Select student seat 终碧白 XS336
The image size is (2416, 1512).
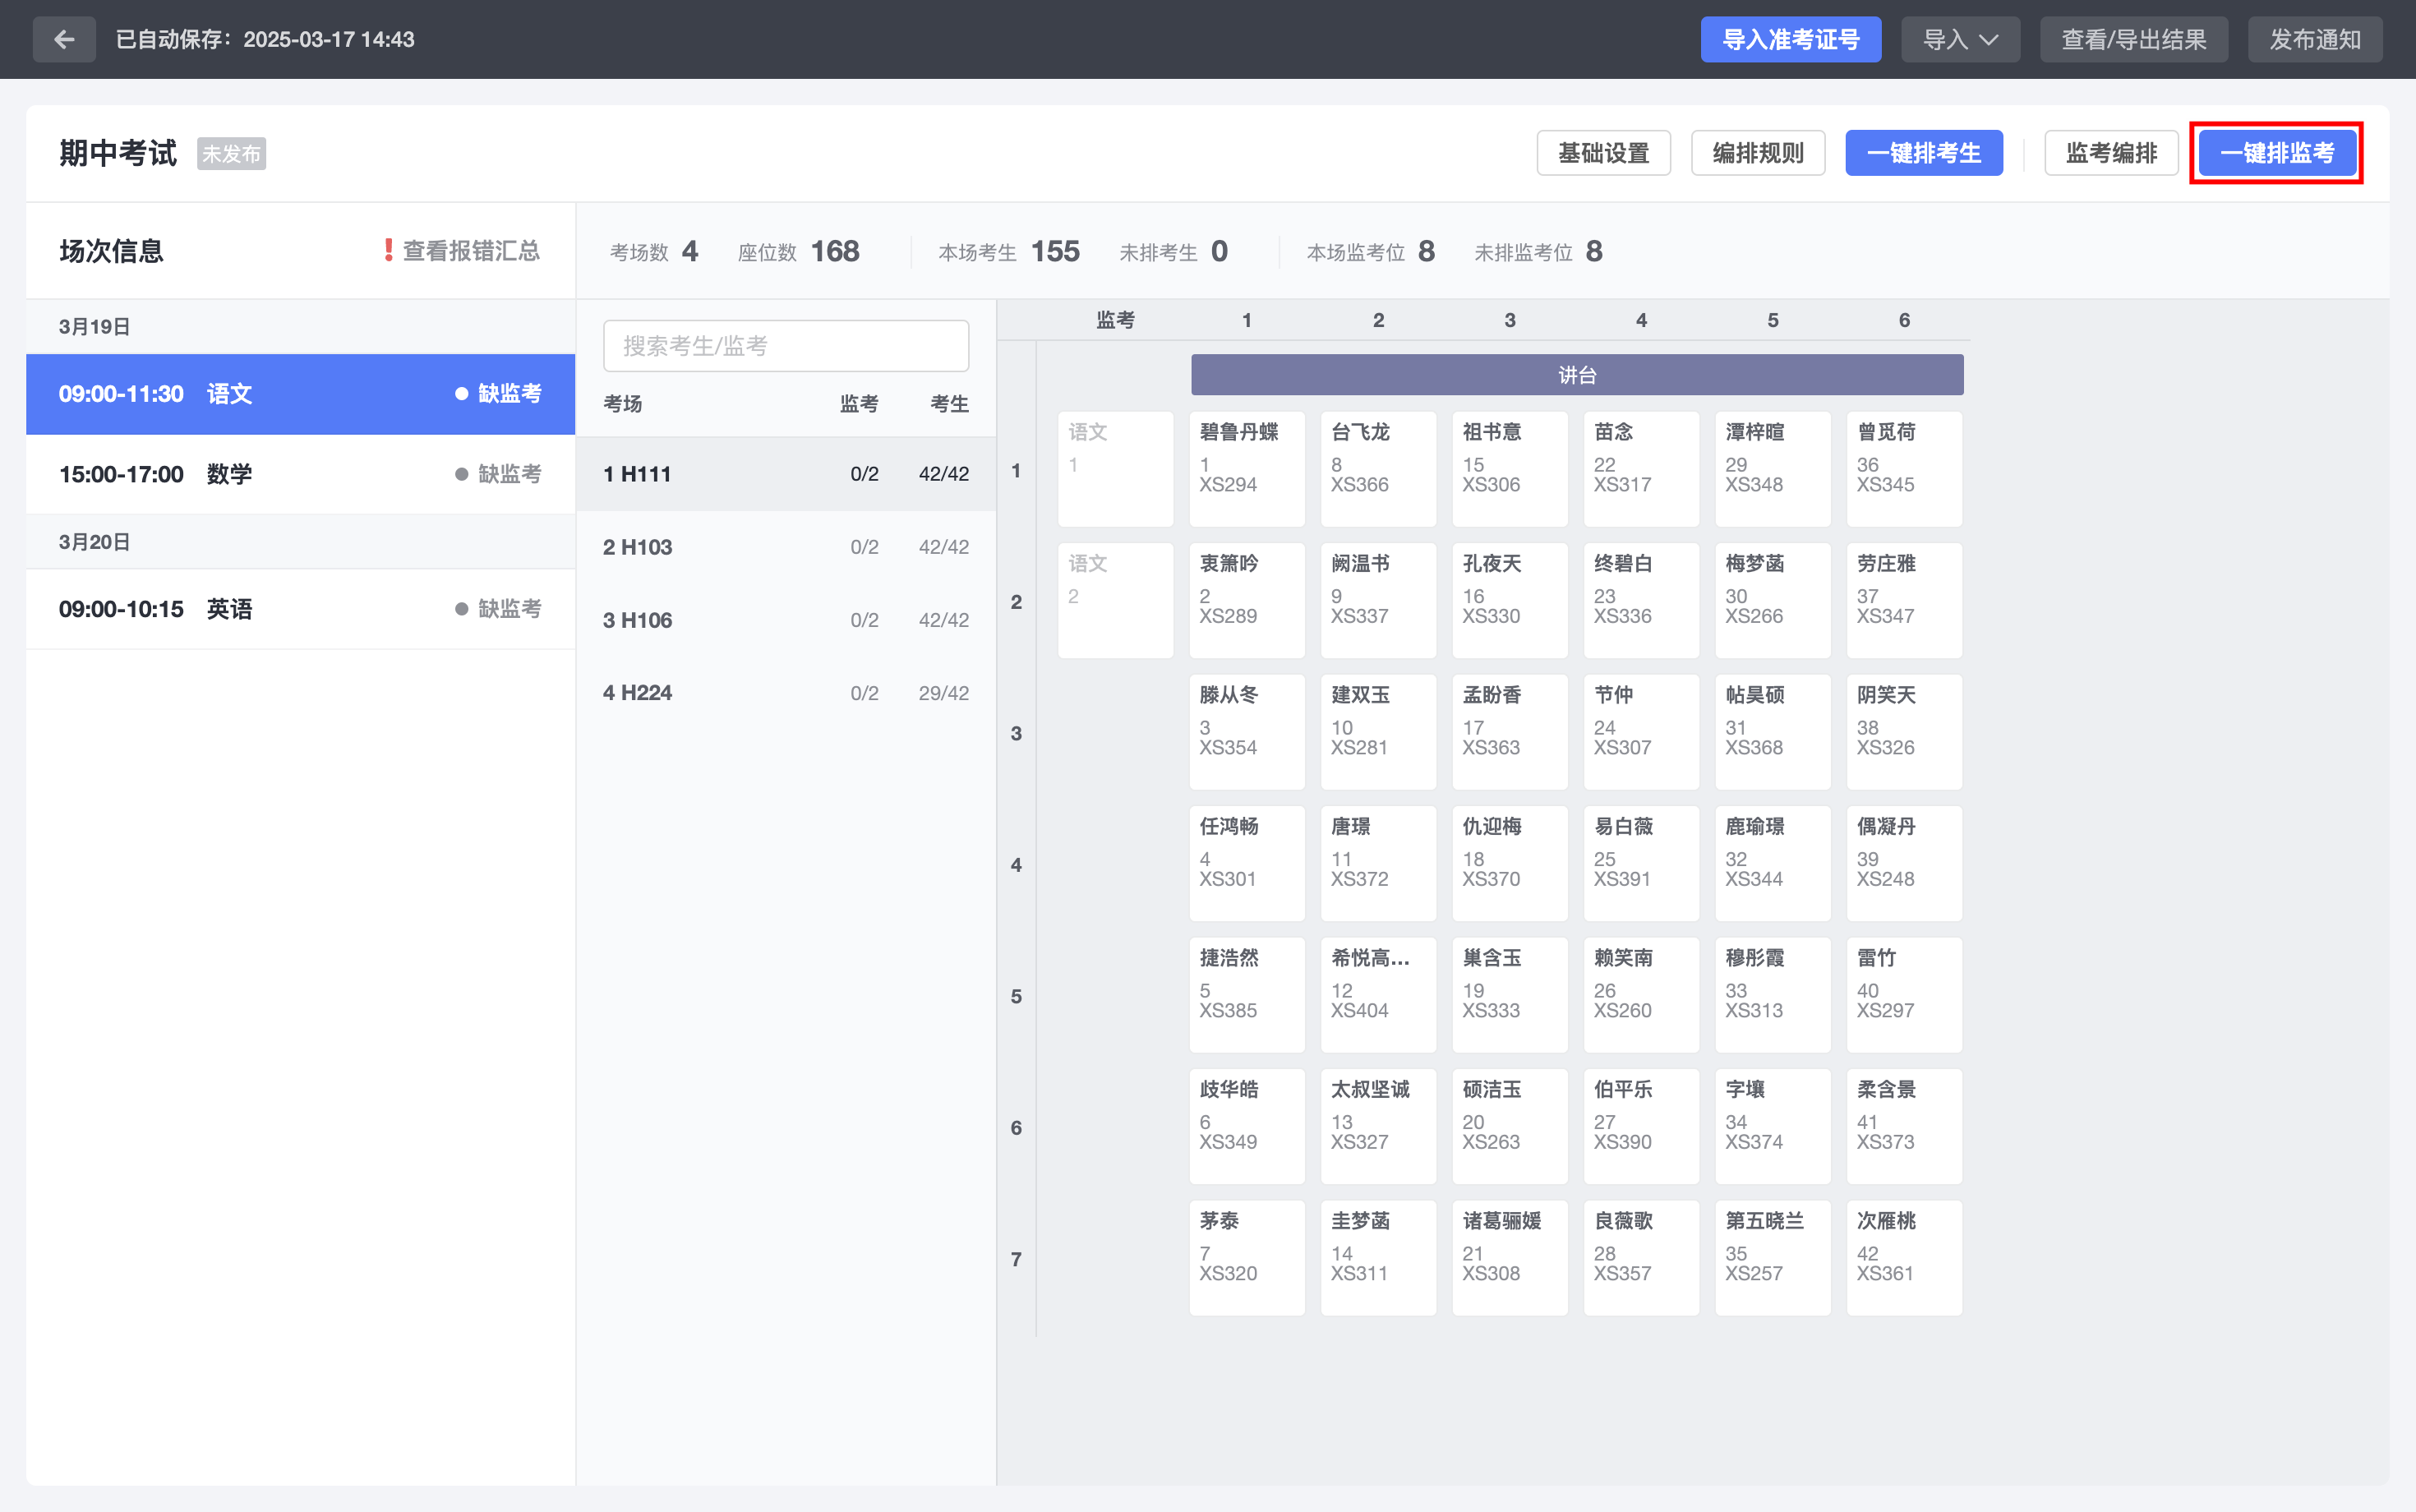pos(1641,600)
